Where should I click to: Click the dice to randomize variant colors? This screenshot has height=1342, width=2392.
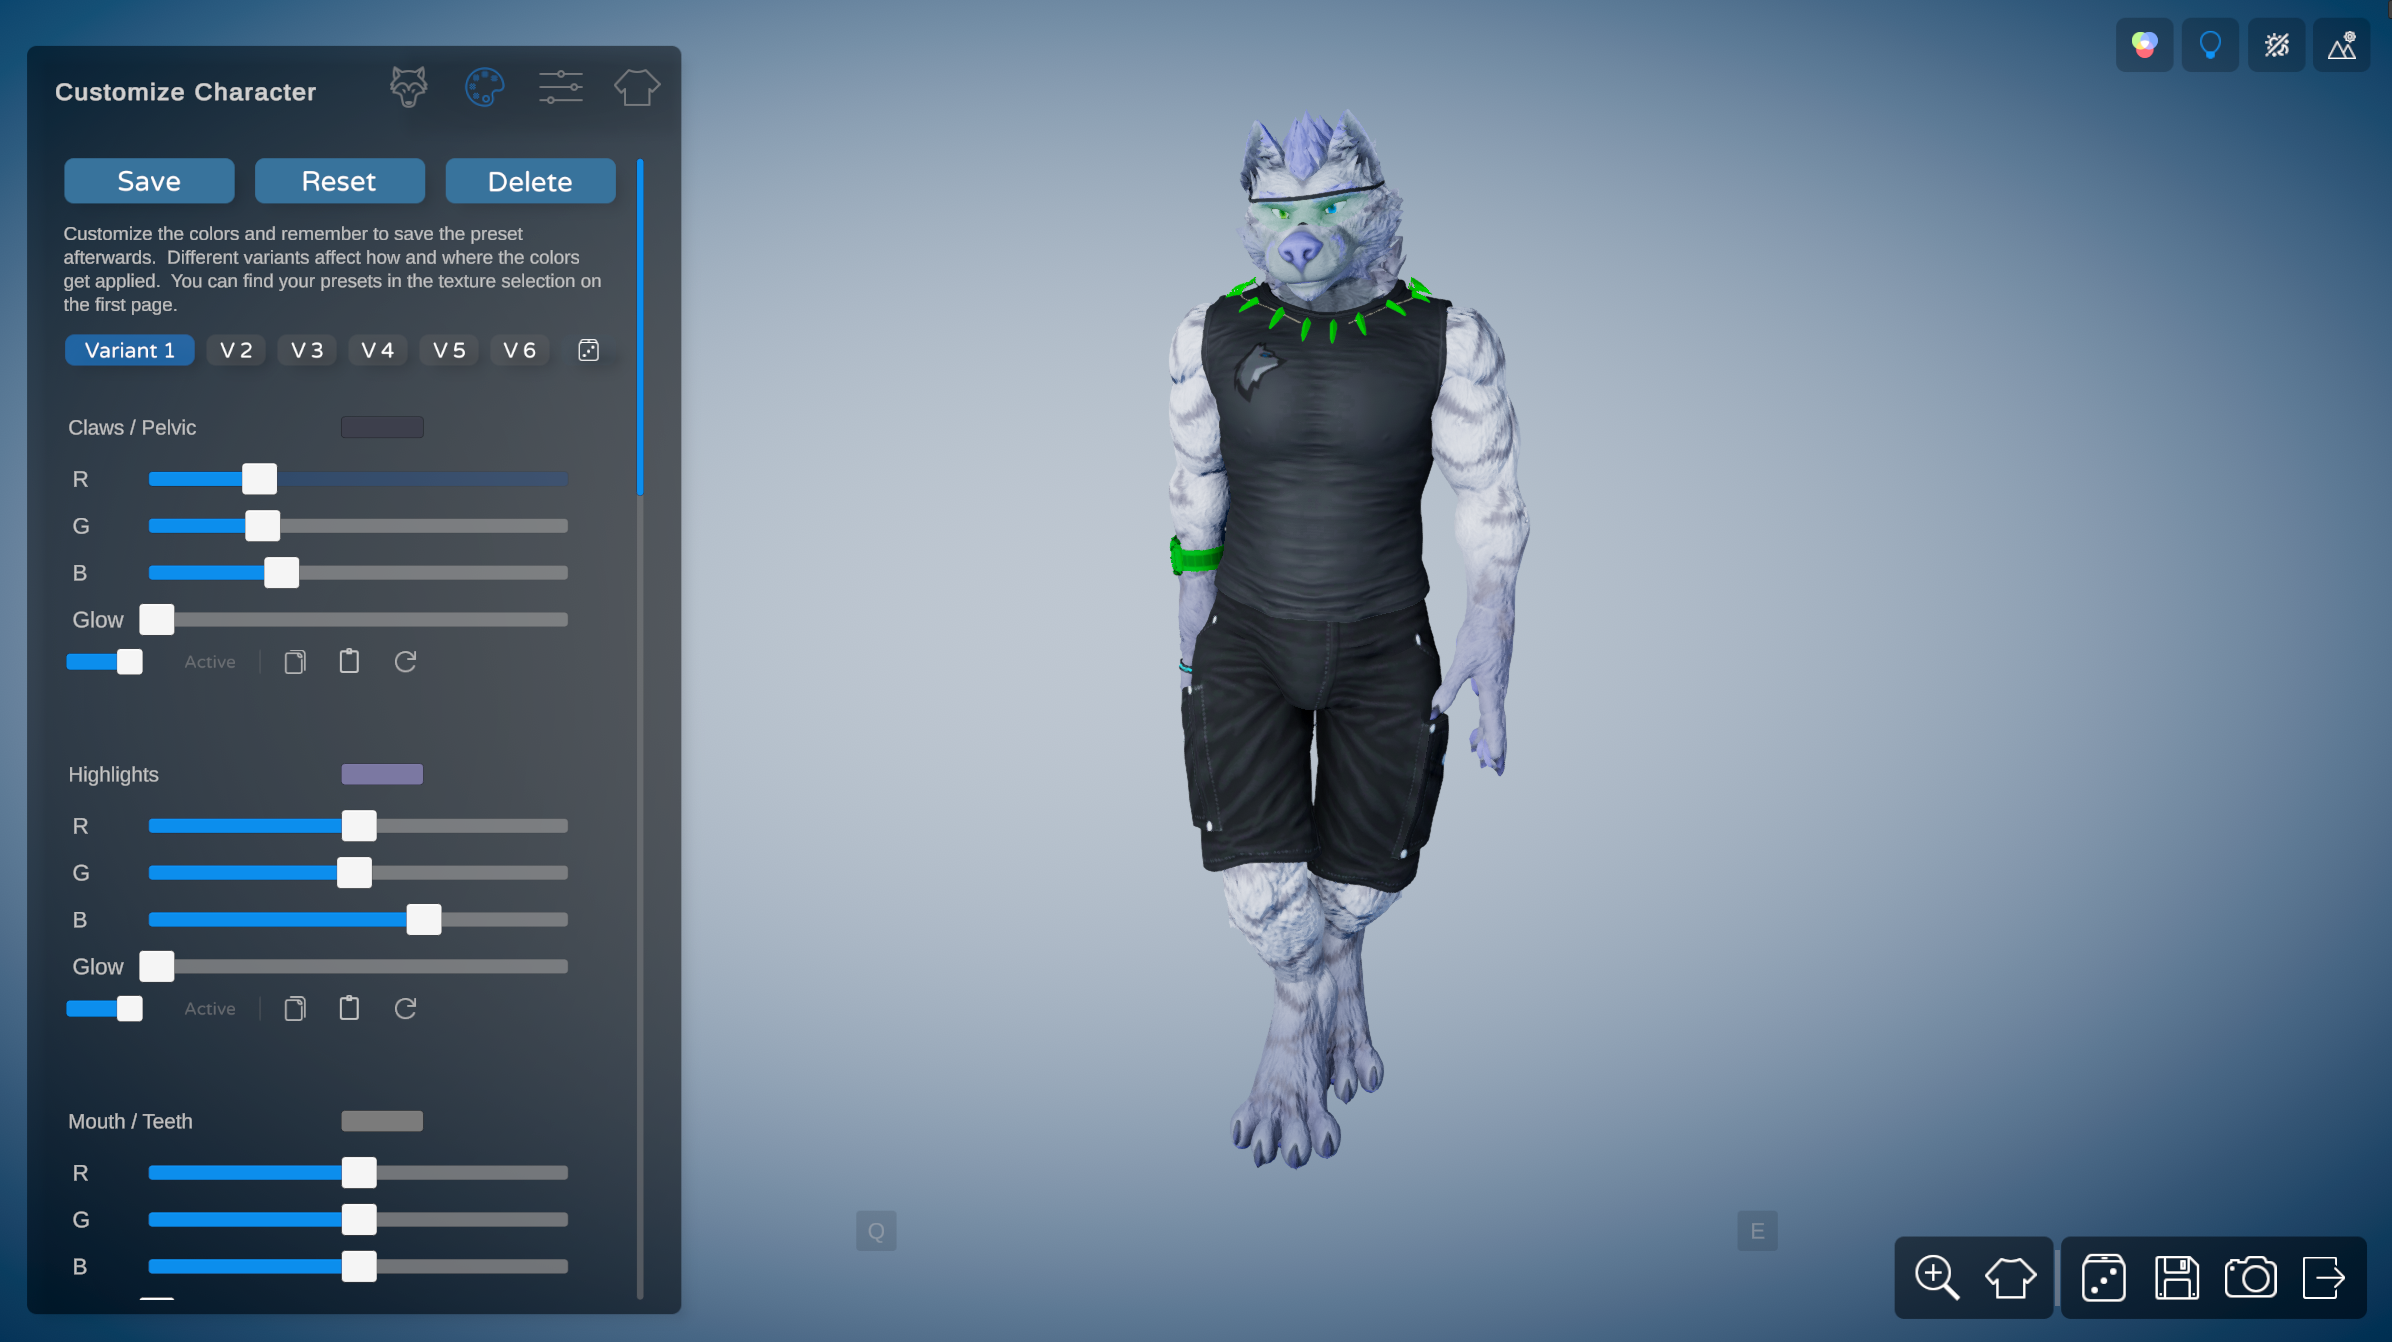click(589, 350)
